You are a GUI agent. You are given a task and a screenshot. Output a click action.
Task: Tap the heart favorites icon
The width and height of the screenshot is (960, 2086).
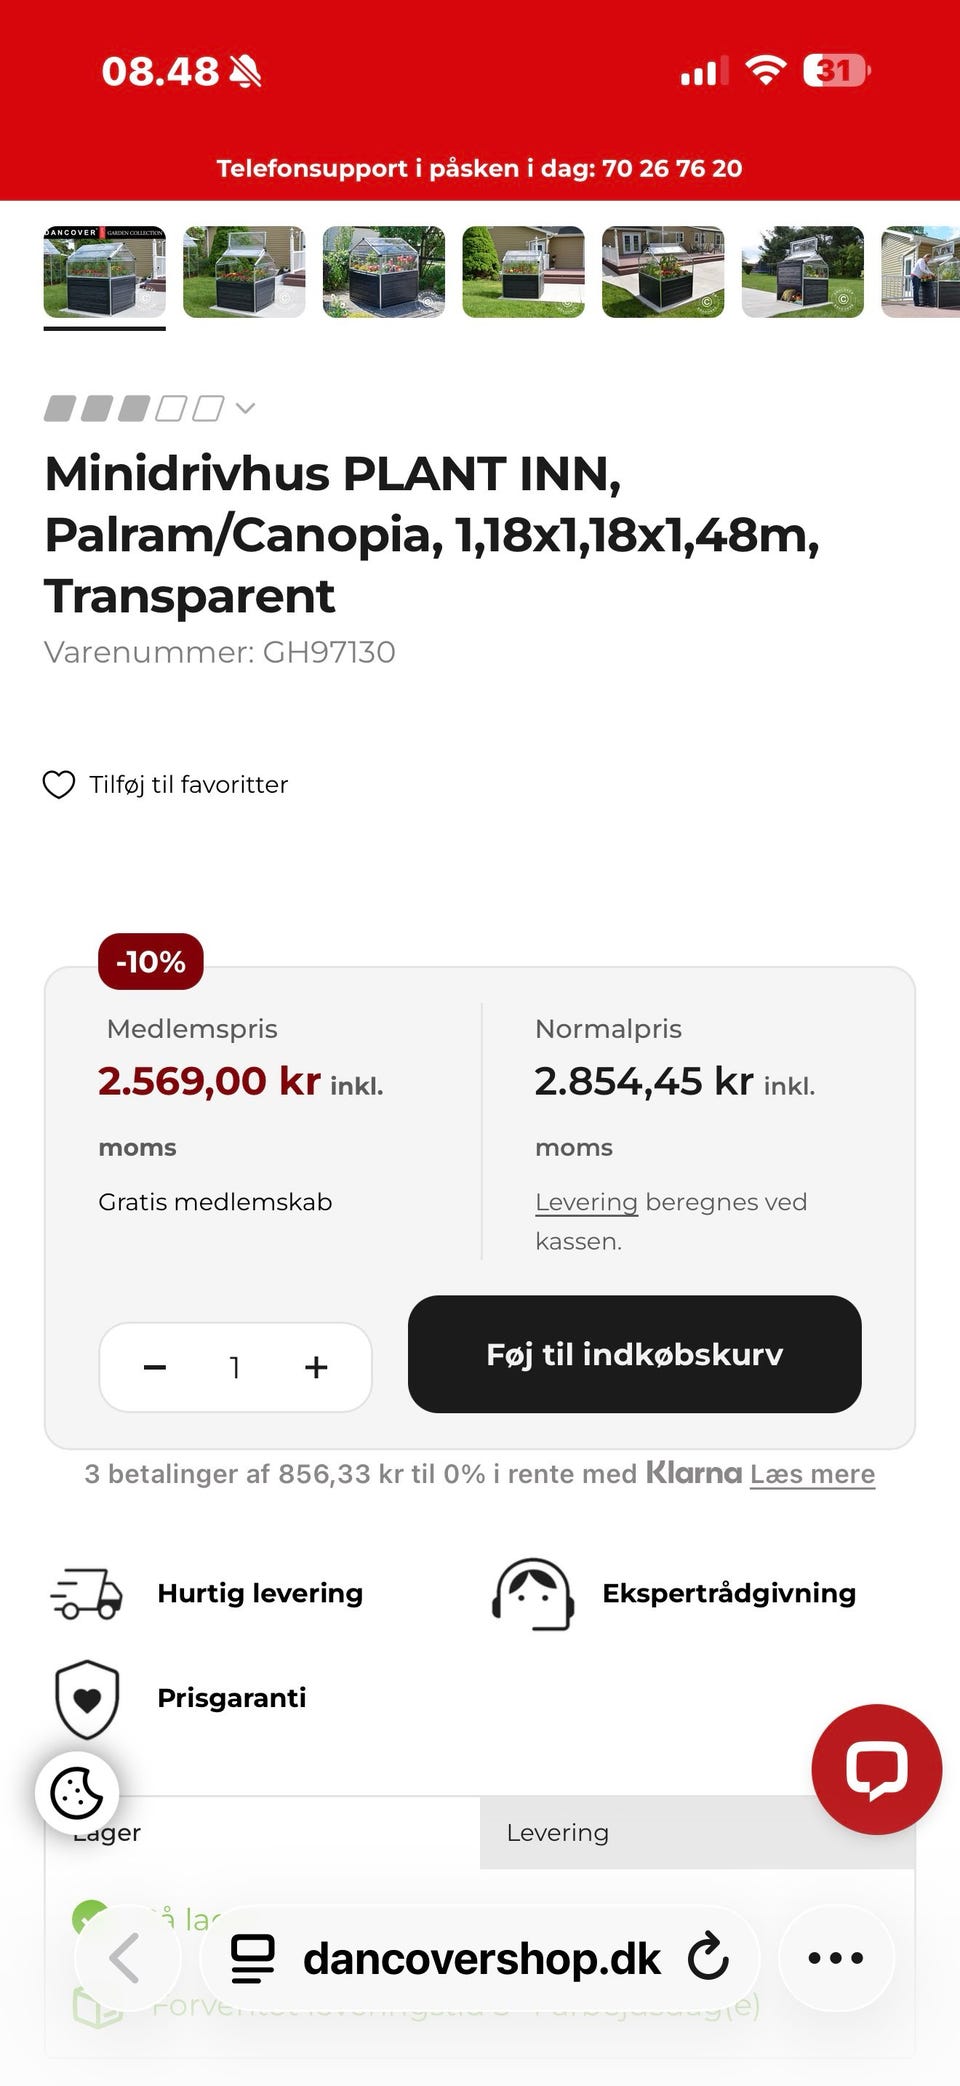(59, 785)
